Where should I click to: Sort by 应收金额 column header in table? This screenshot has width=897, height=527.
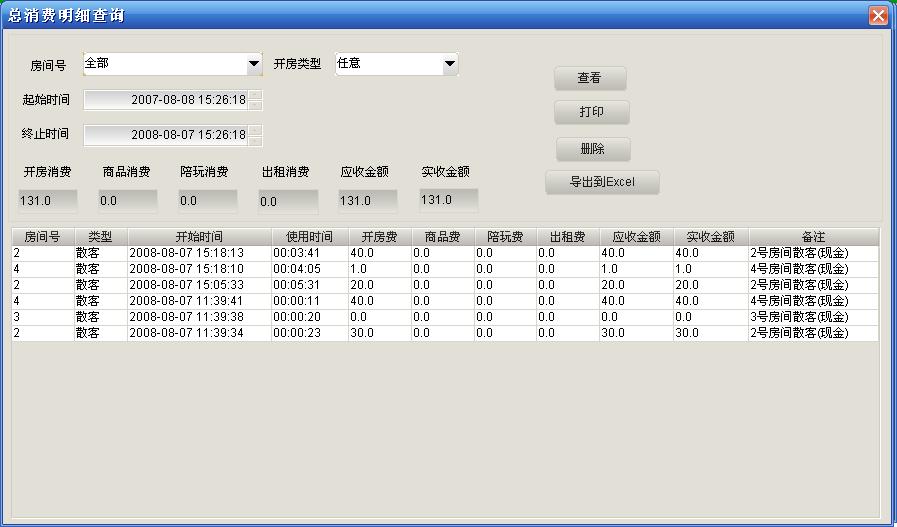point(636,237)
